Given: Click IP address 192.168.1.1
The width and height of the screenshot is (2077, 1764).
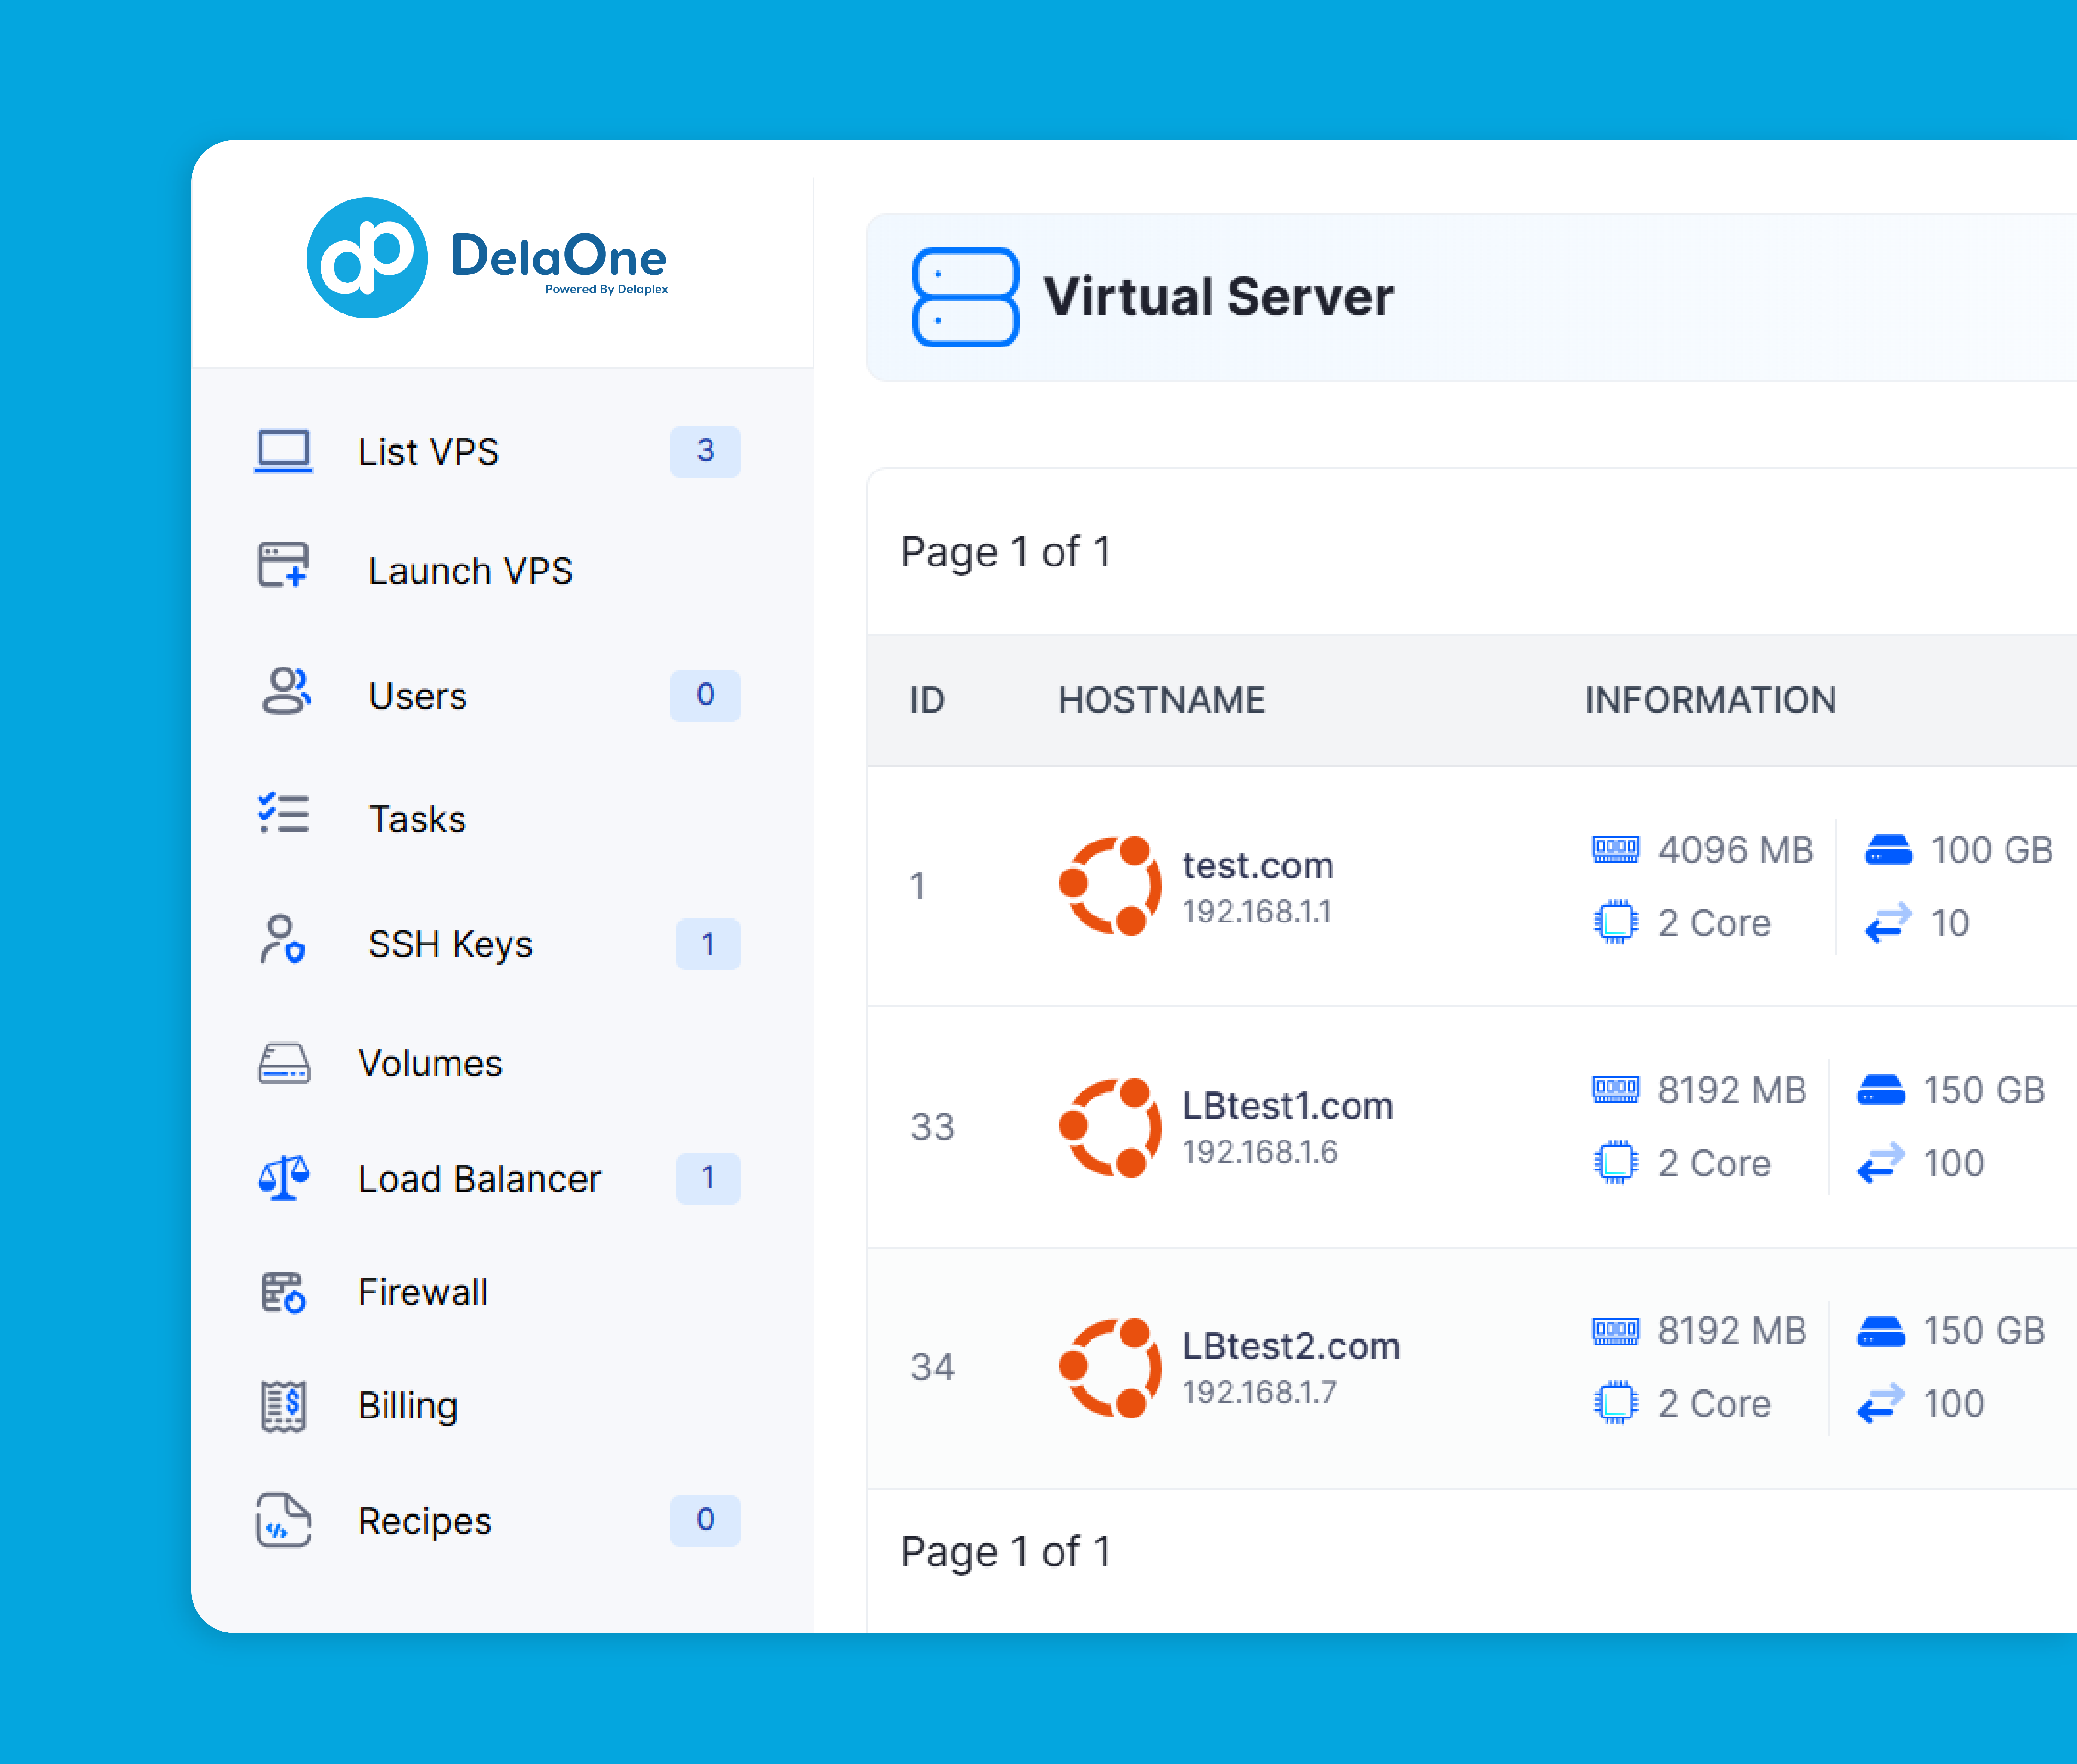Looking at the screenshot, I should pyautogui.click(x=1257, y=912).
